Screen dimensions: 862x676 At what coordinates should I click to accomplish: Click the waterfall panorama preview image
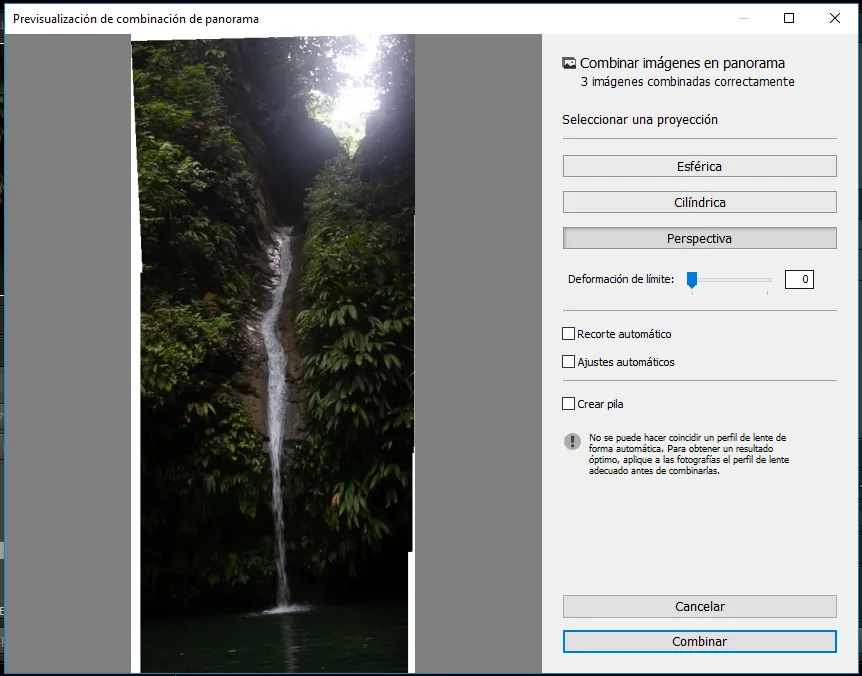pyautogui.click(x=273, y=354)
